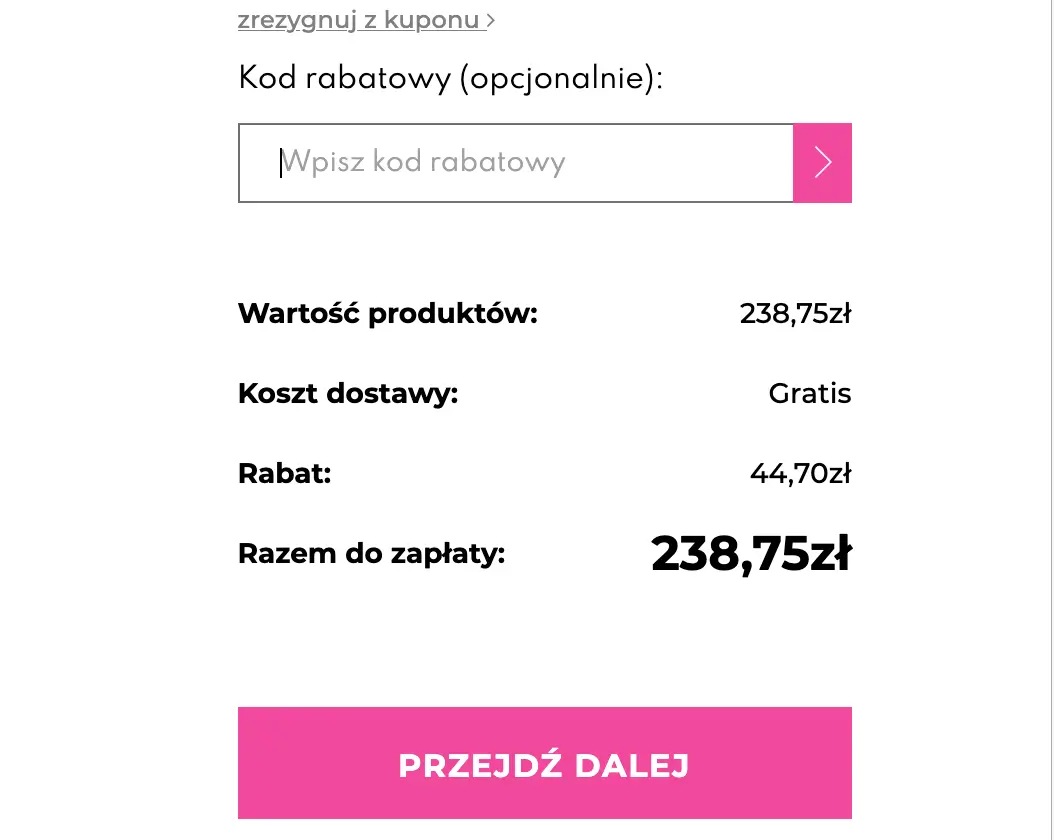The height and width of the screenshot is (840, 1054).
Task: Click the 'Rabat:' label
Action: [x=284, y=473]
